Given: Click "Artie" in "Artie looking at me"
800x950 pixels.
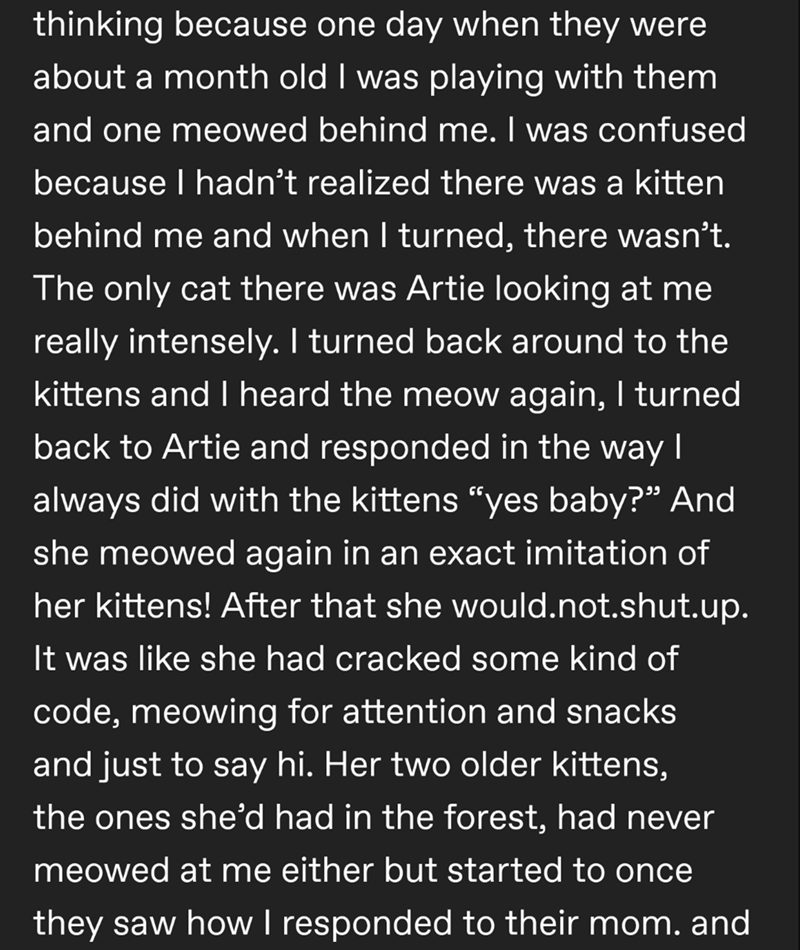Looking at the screenshot, I should pyautogui.click(x=445, y=288).
